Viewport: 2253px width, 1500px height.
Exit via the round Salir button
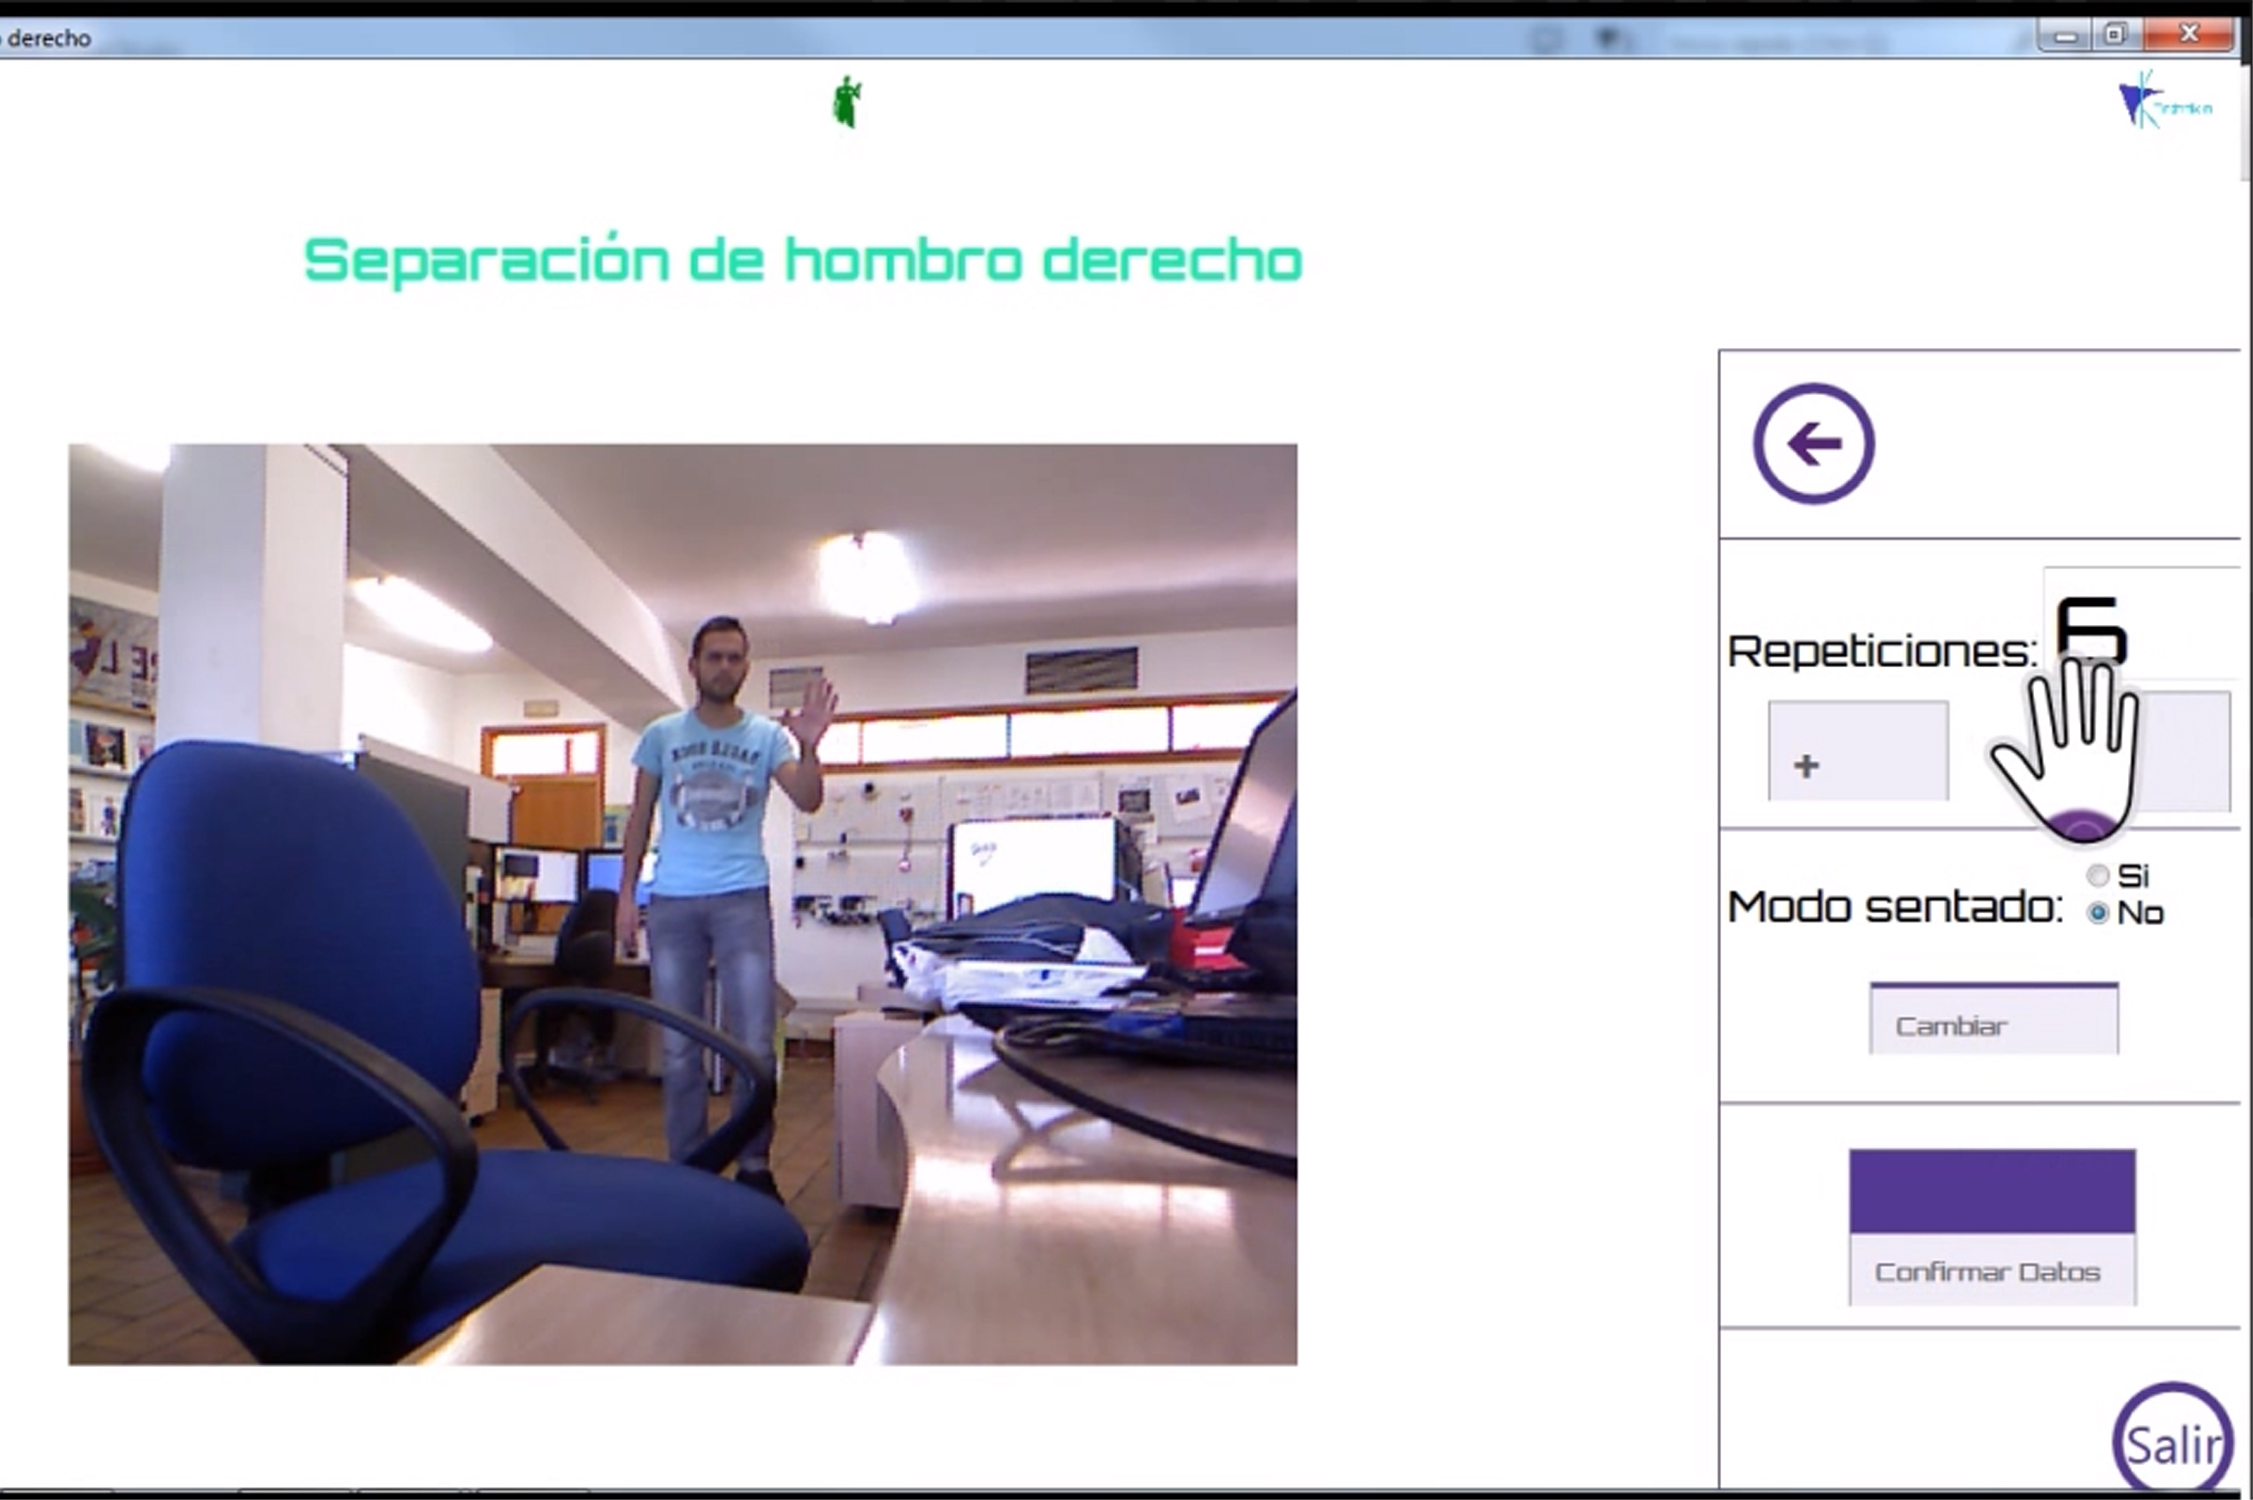tap(2172, 1443)
